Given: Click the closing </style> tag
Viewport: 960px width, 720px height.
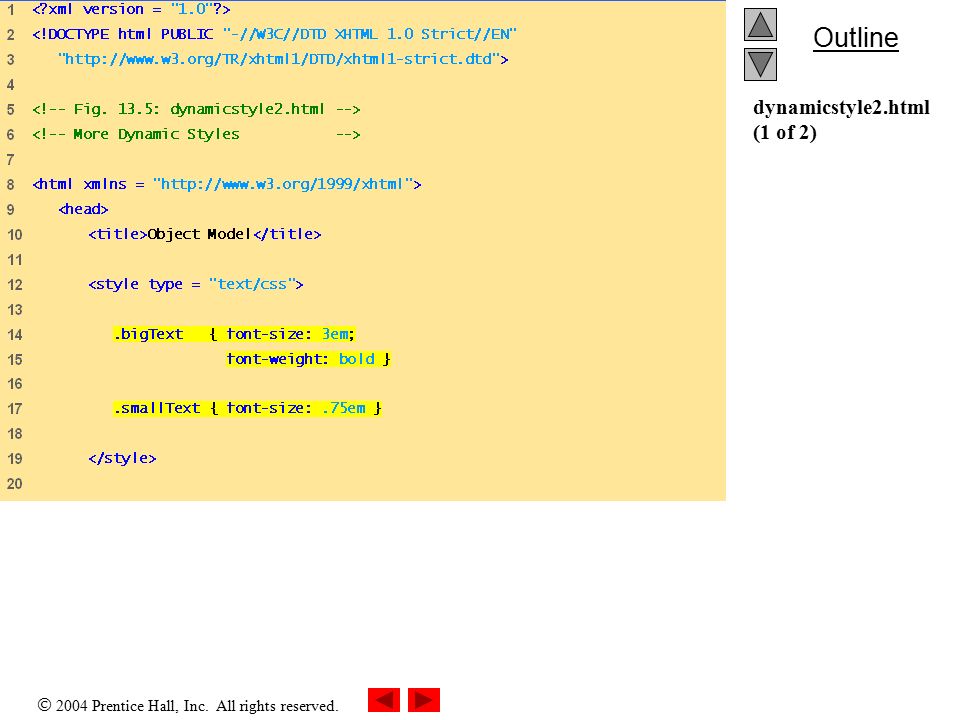Looking at the screenshot, I should (x=122, y=459).
